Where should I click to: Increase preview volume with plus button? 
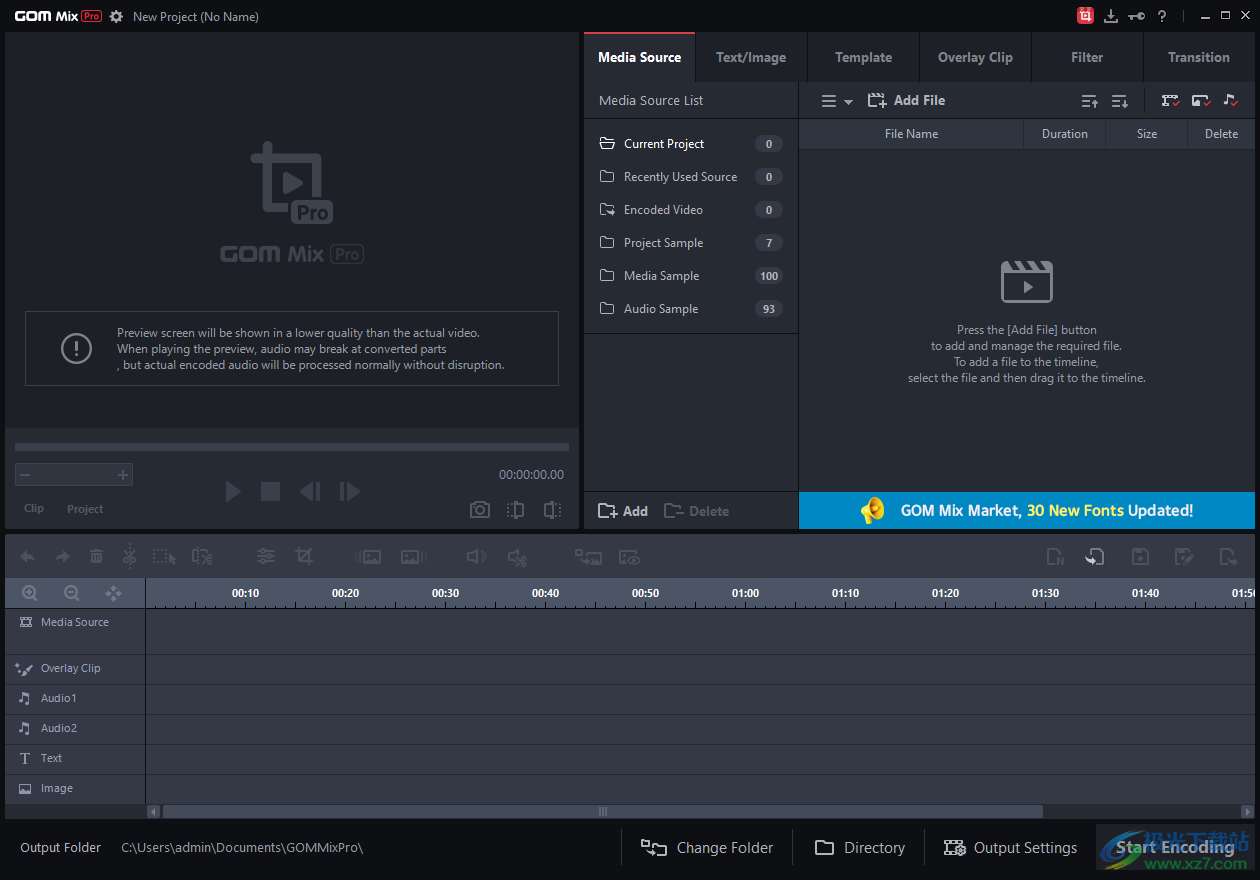tap(123, 475)
